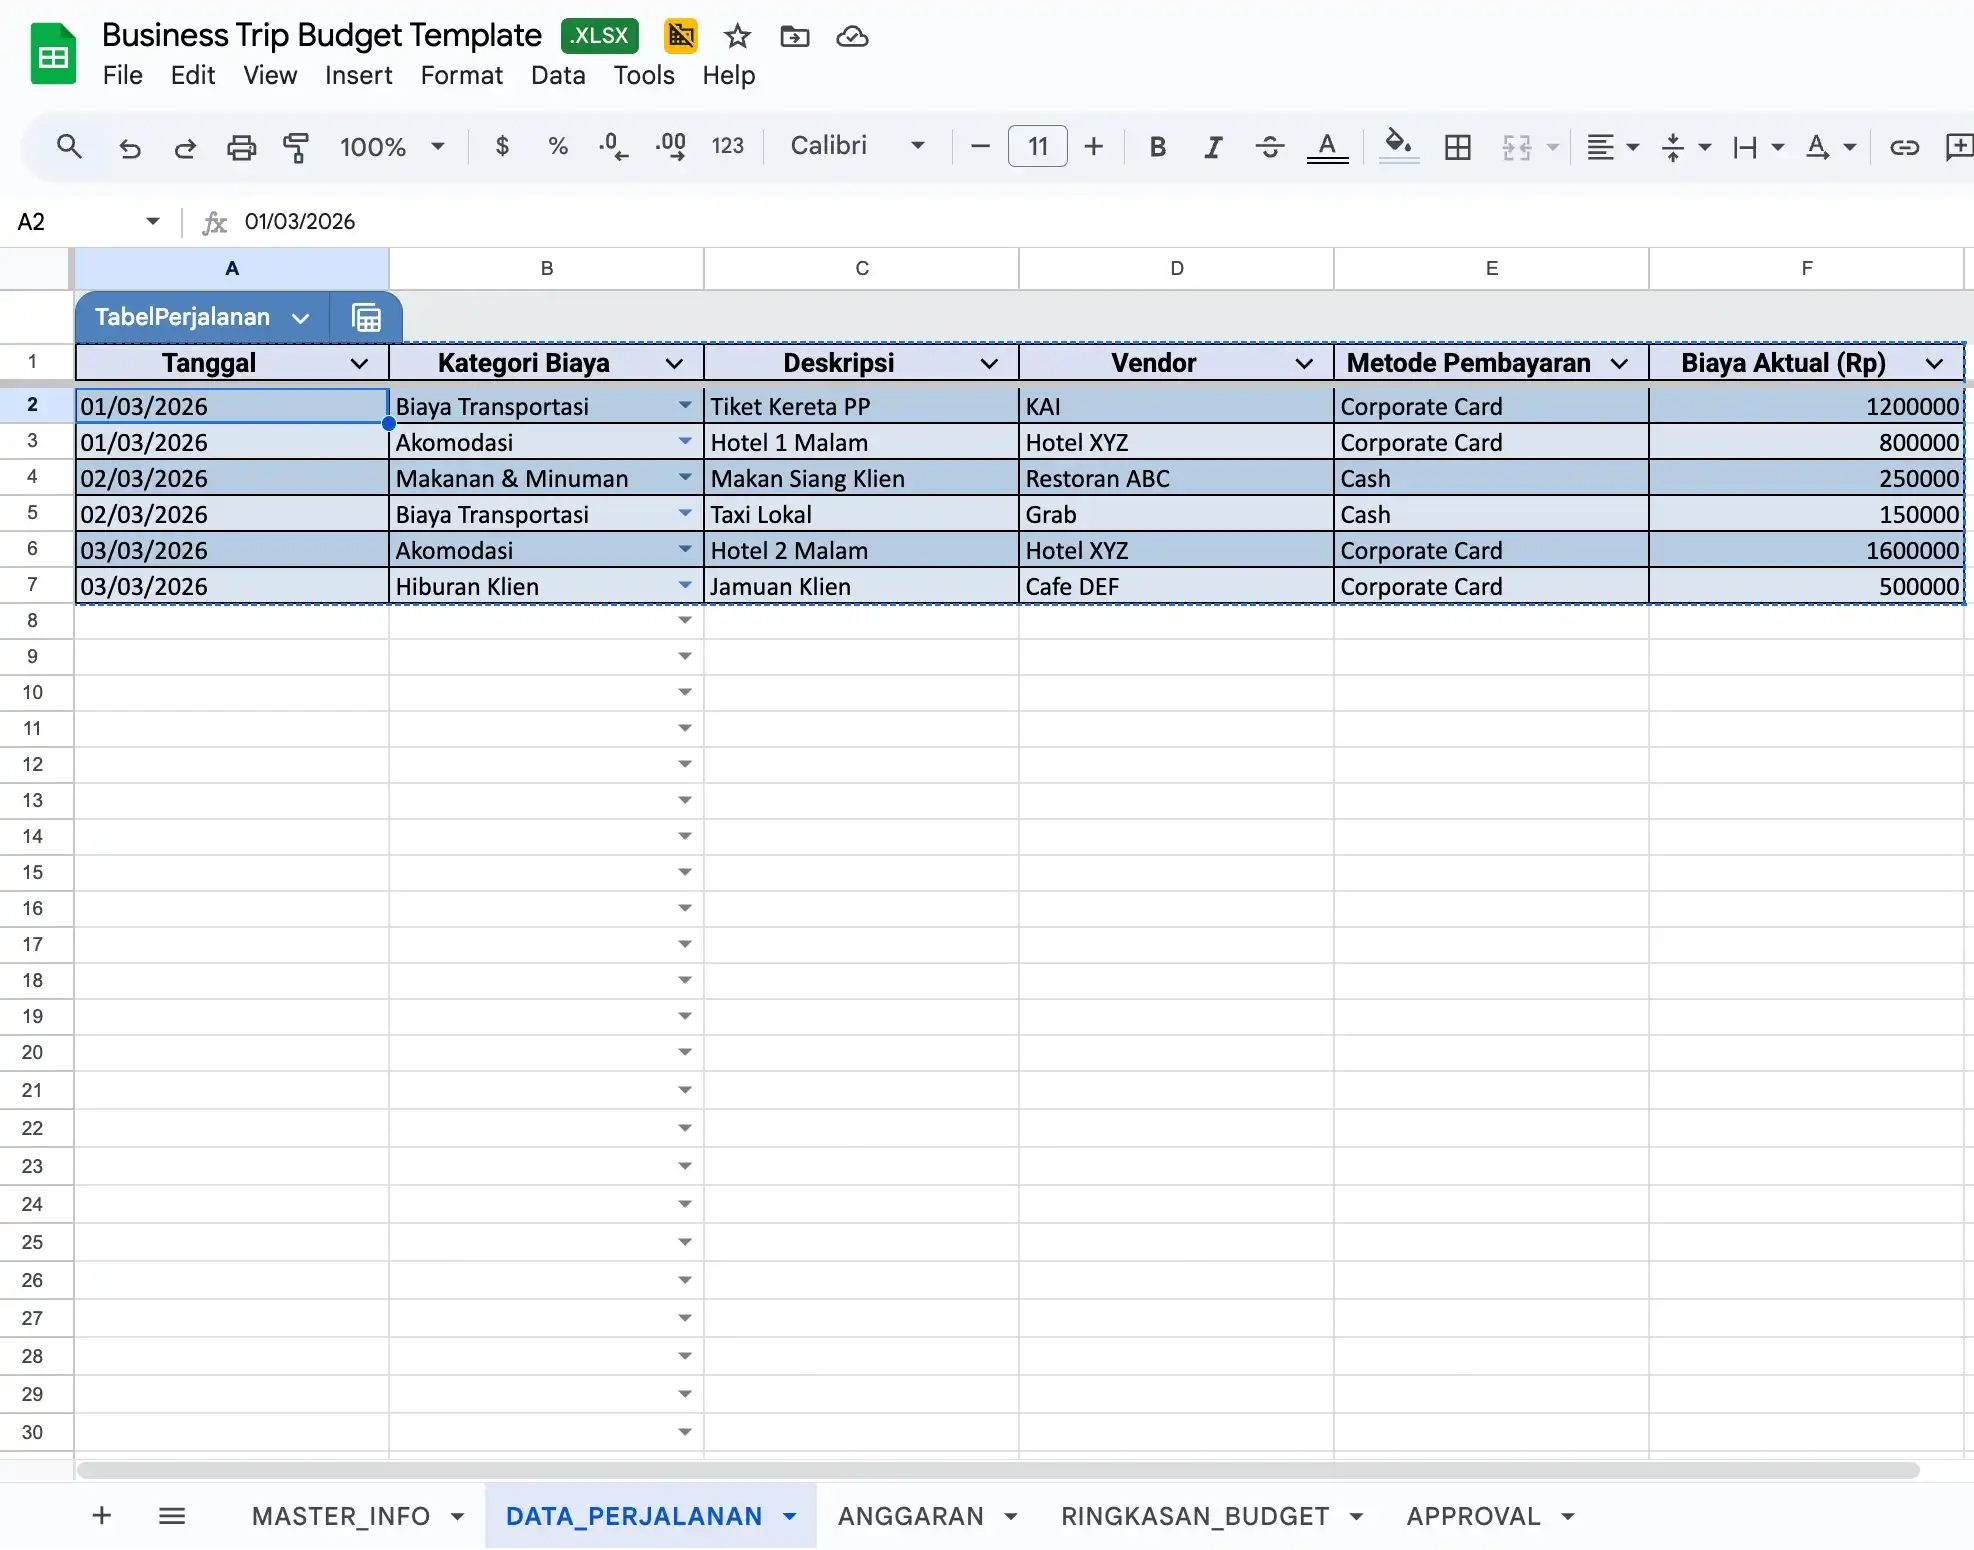
Task: Open the fill color tool
Action: click(x=1398, y=146)
